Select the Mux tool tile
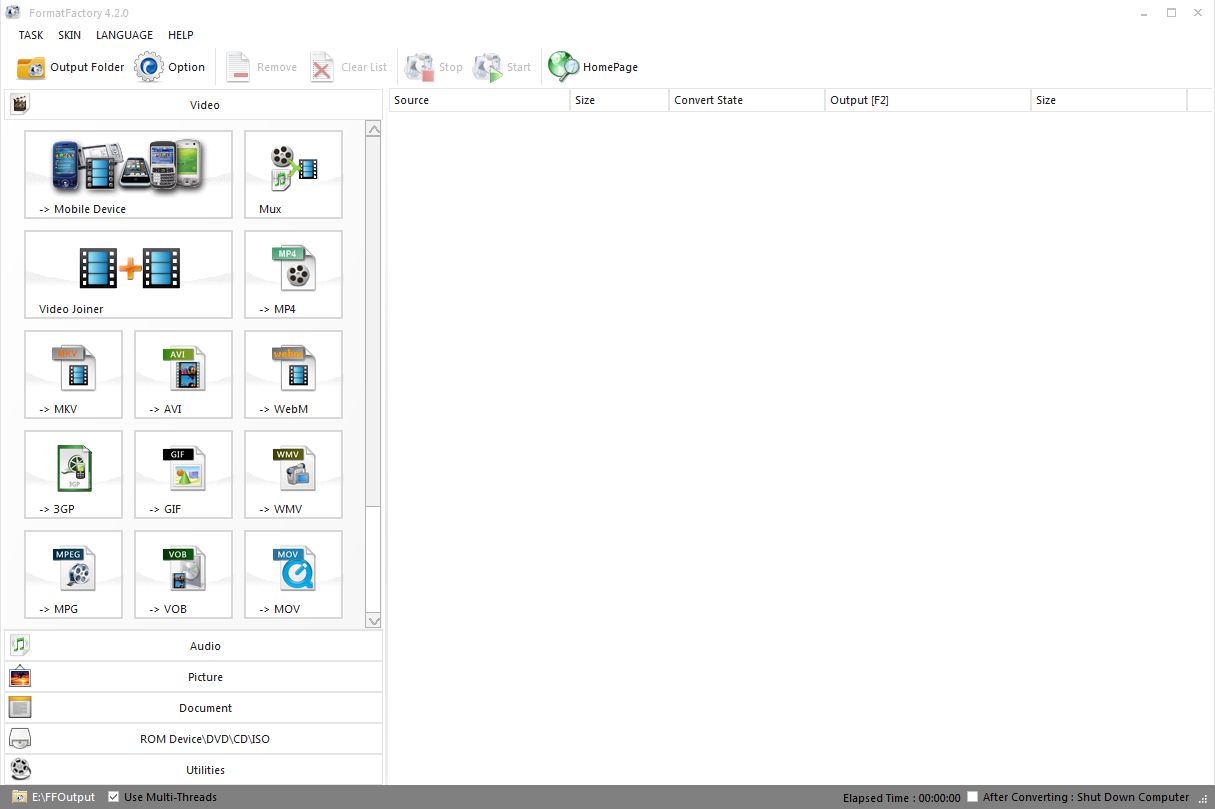Viewport: 1215px width, 809px height. coord(293,174)
